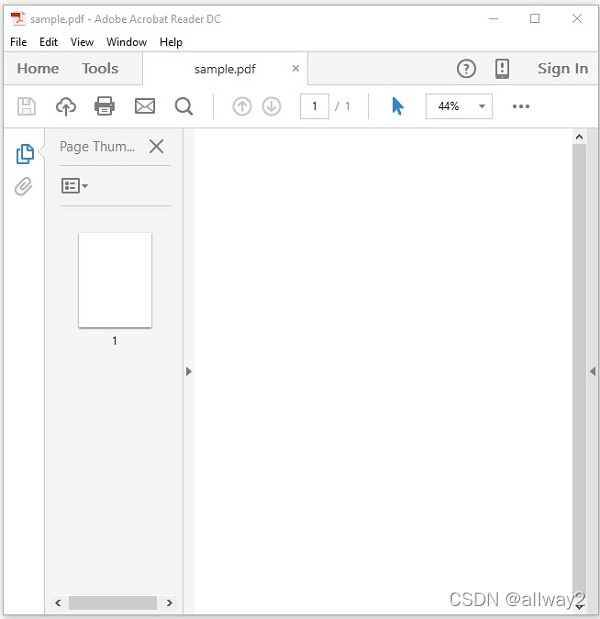Close the sample.pdf tab
This screenshot has width=600, height=619.
(x=296, y=69)
